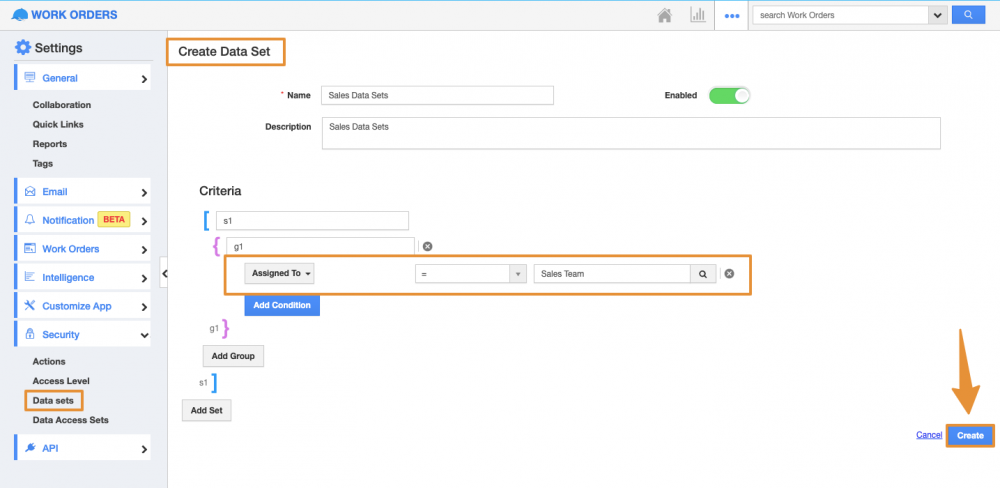Remove the Assigned To condition row

tap(729, 274)
